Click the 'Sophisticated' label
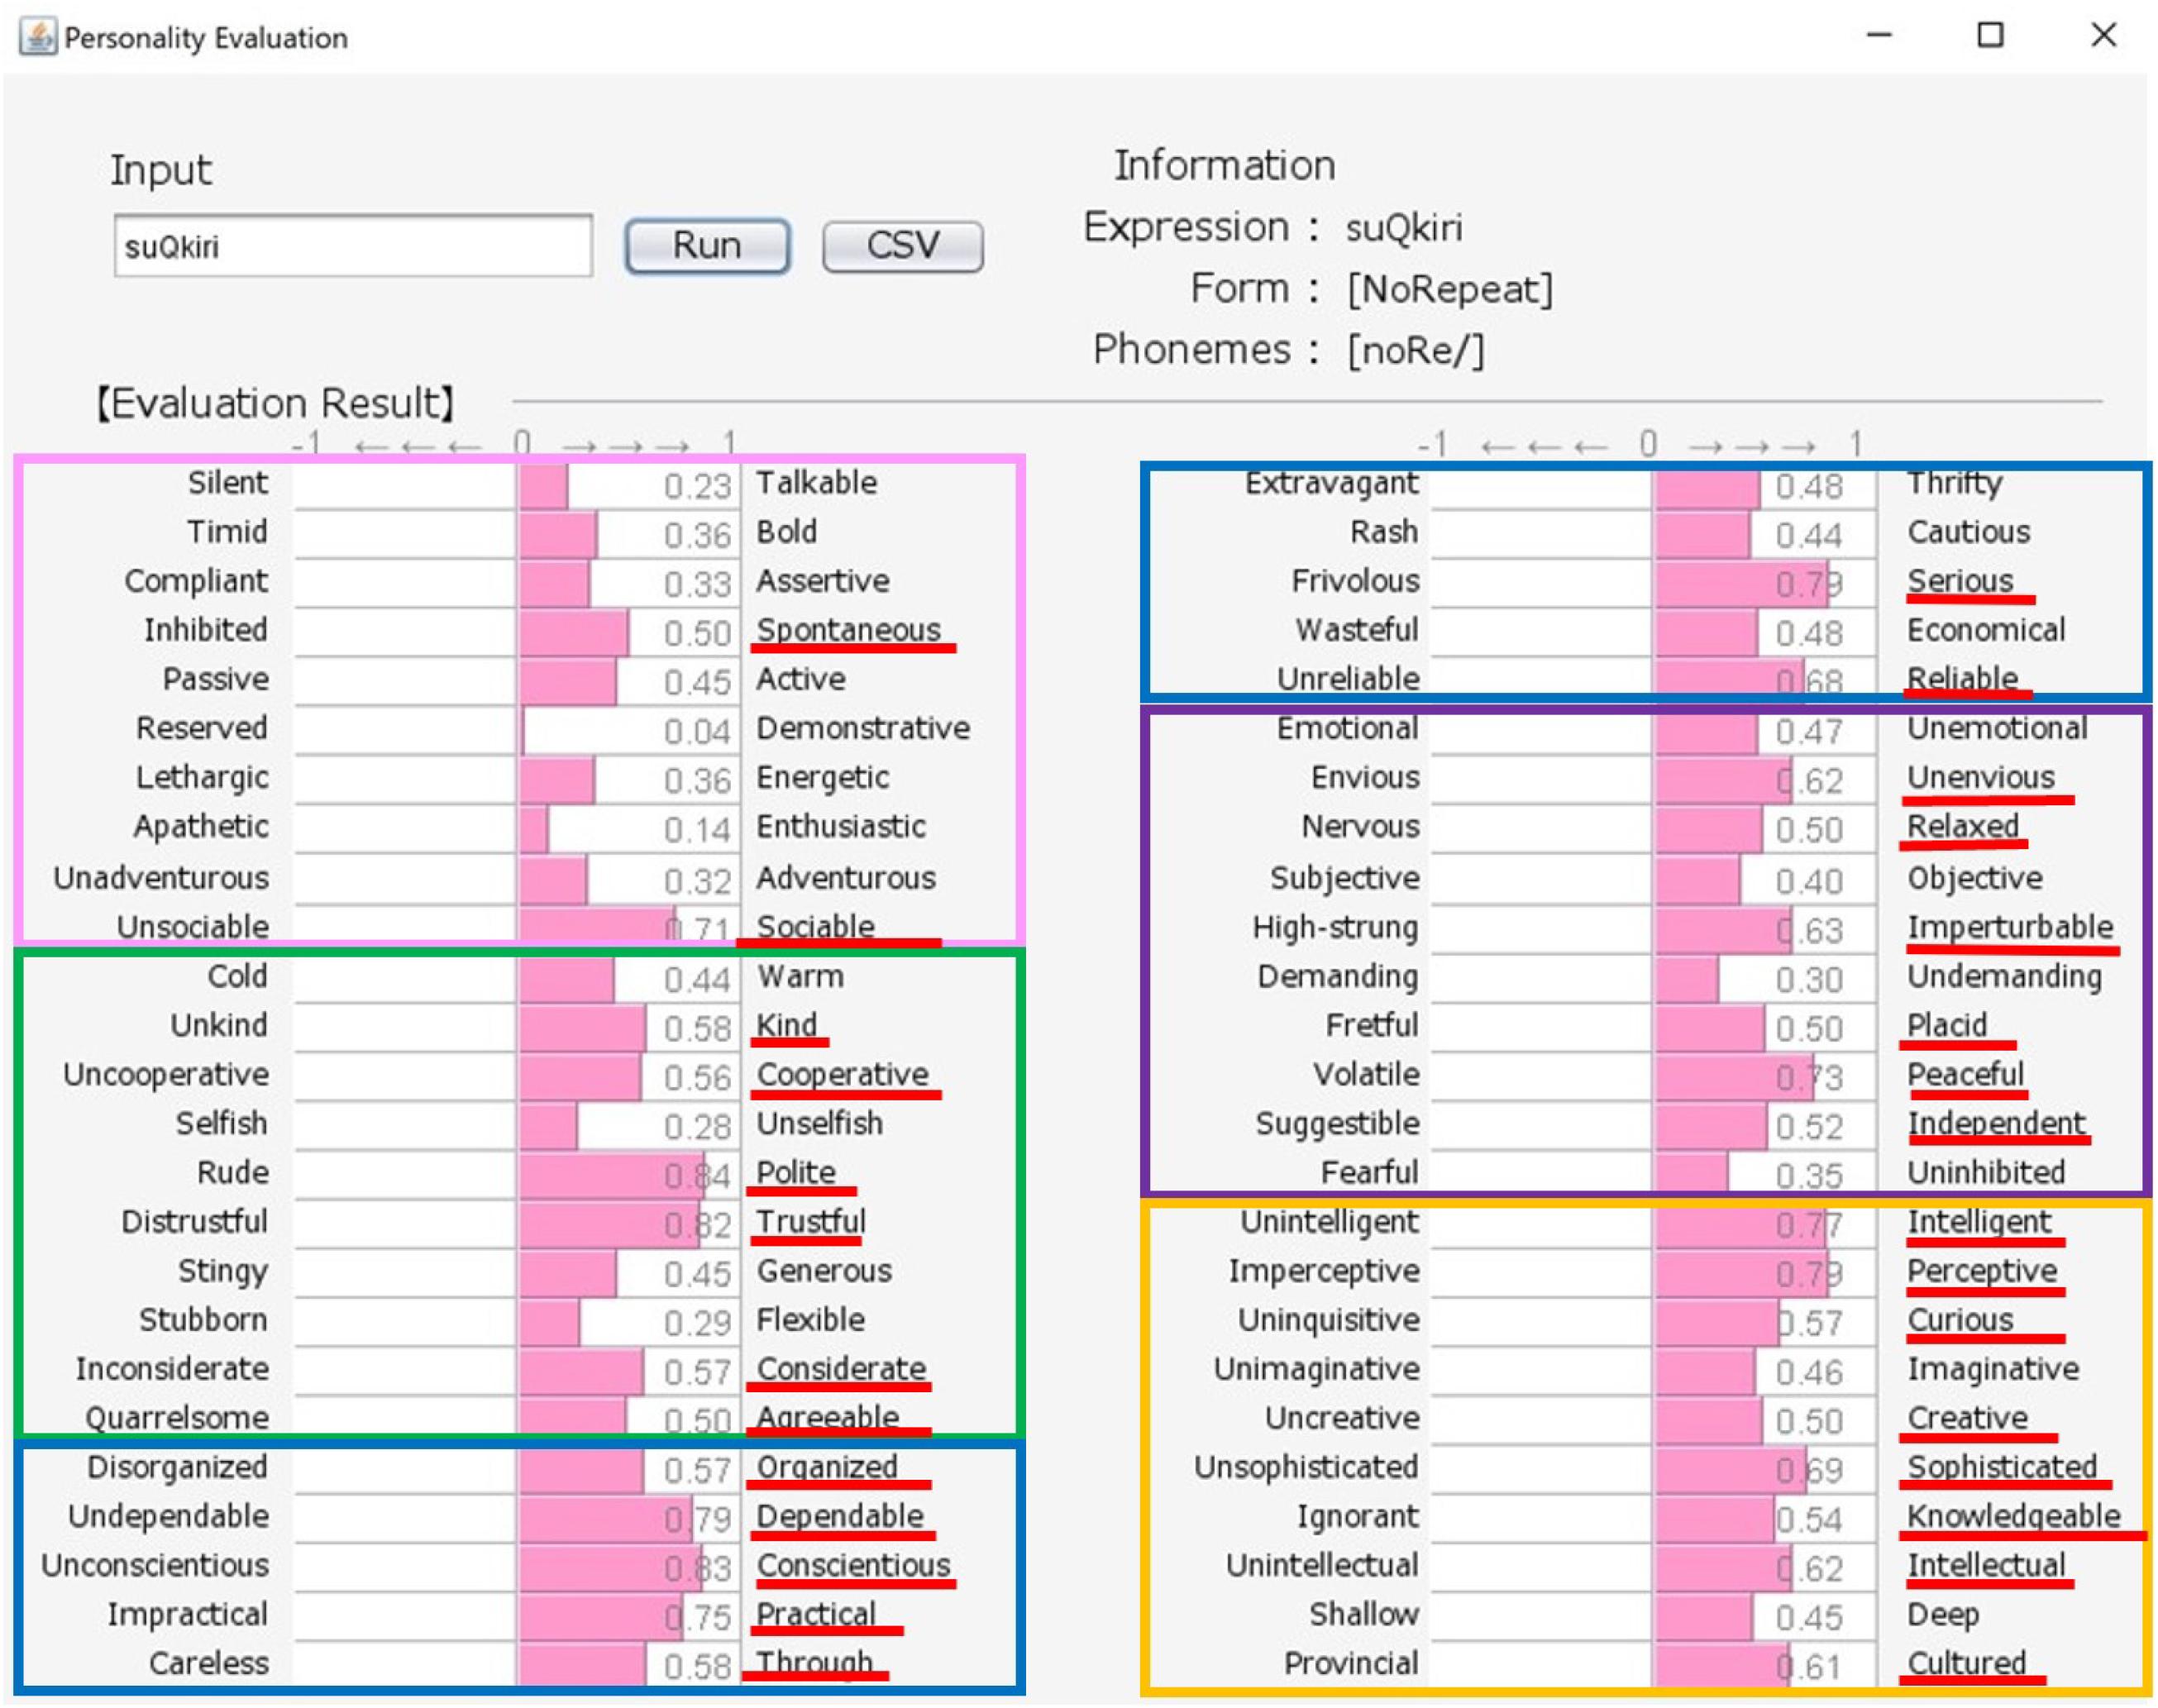Screen dimensions: 2158x1708 pyautogui.click(x=2002, y=1467)
